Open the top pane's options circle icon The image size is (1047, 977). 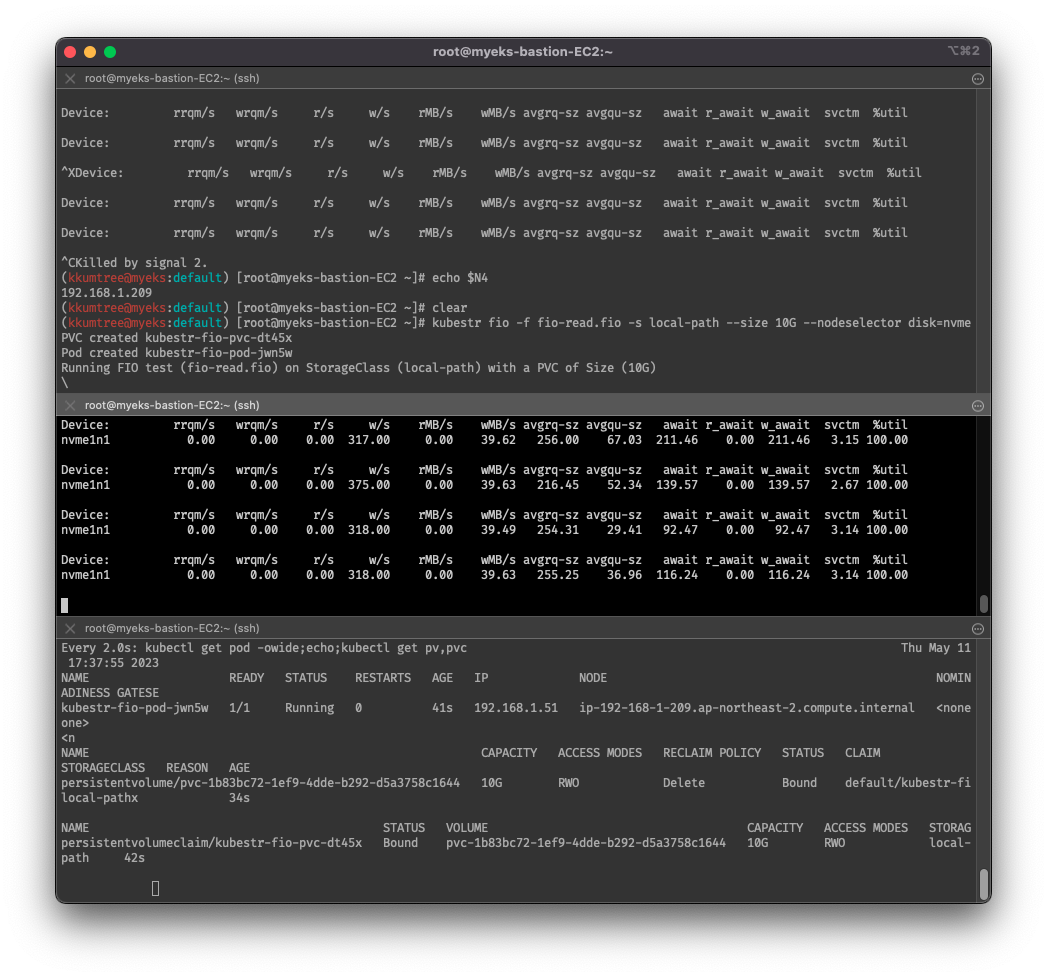coord(978,79)
